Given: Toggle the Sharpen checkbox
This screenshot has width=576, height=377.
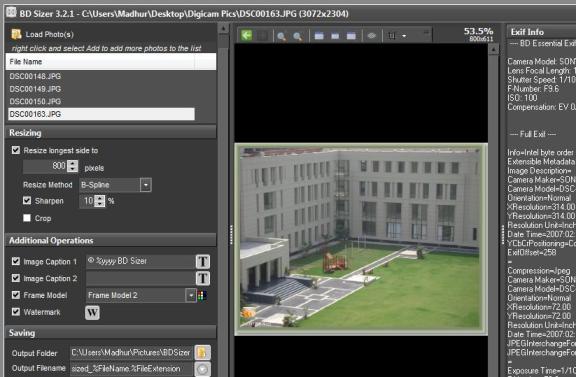Looking at the screenshot, I should coord(27,201).
